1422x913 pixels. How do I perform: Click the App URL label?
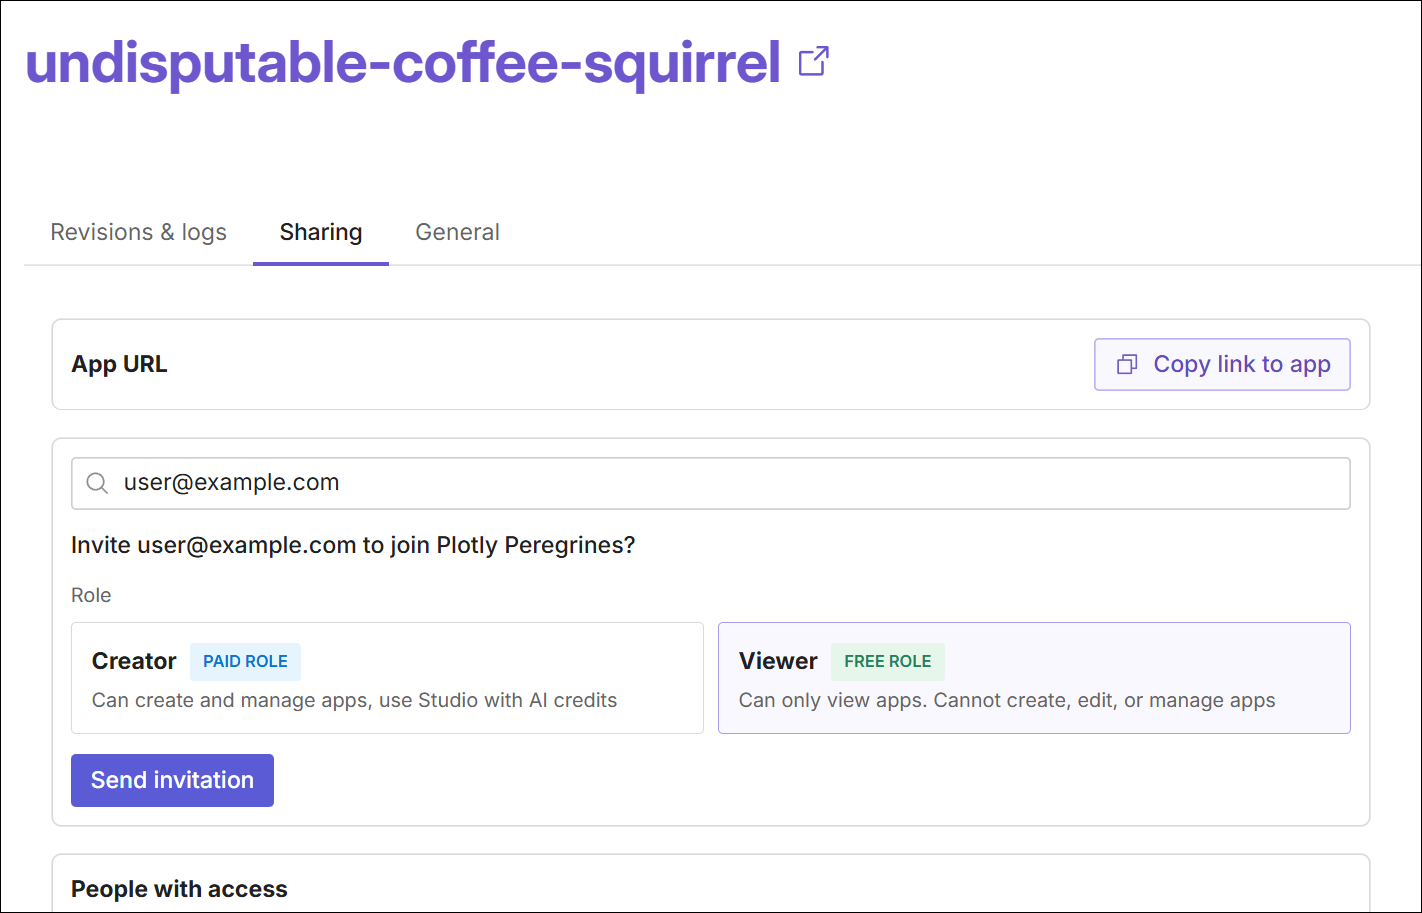click(x=119, y=364)
